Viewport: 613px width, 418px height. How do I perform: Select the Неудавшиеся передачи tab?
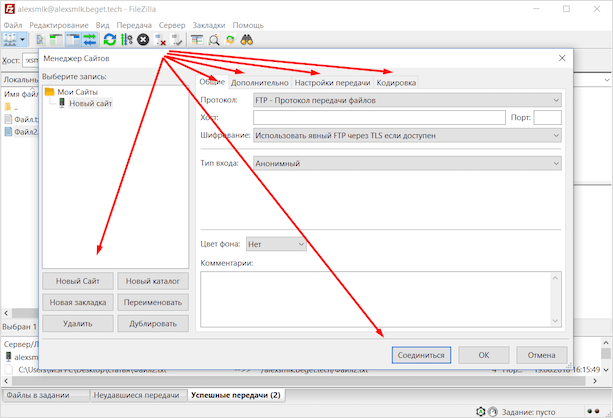tap(136, 395)
